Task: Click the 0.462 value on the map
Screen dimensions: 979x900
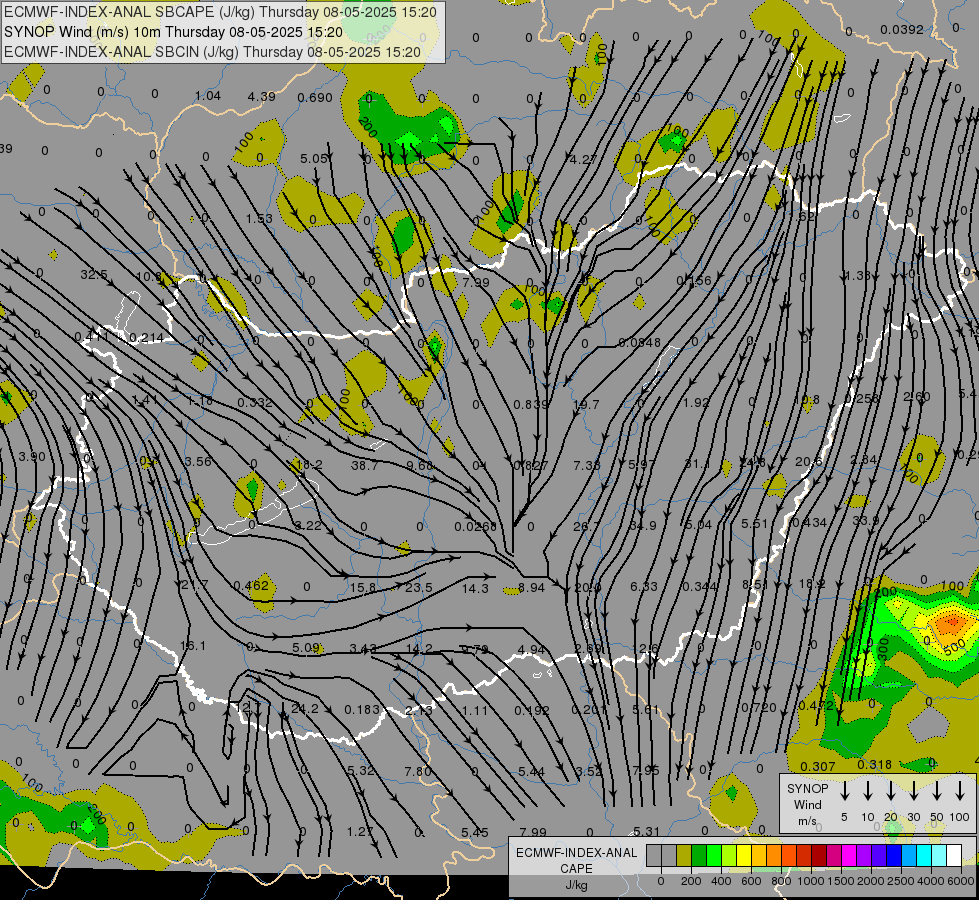Action: click(x=251, y=585)
